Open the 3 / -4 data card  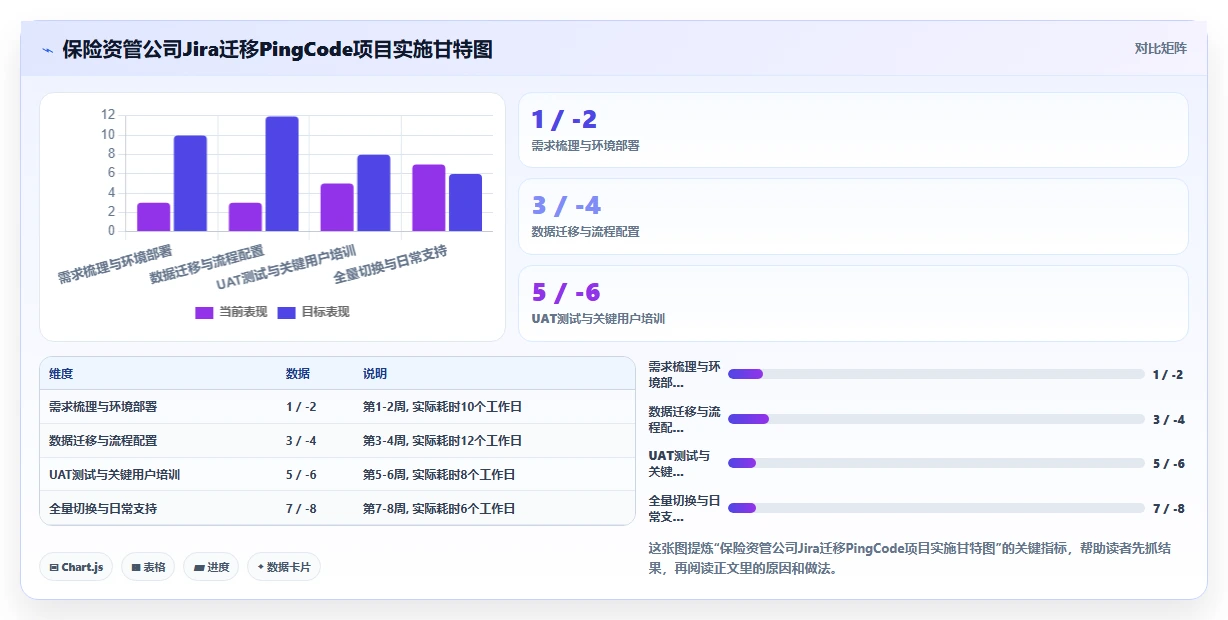(853, 216)
